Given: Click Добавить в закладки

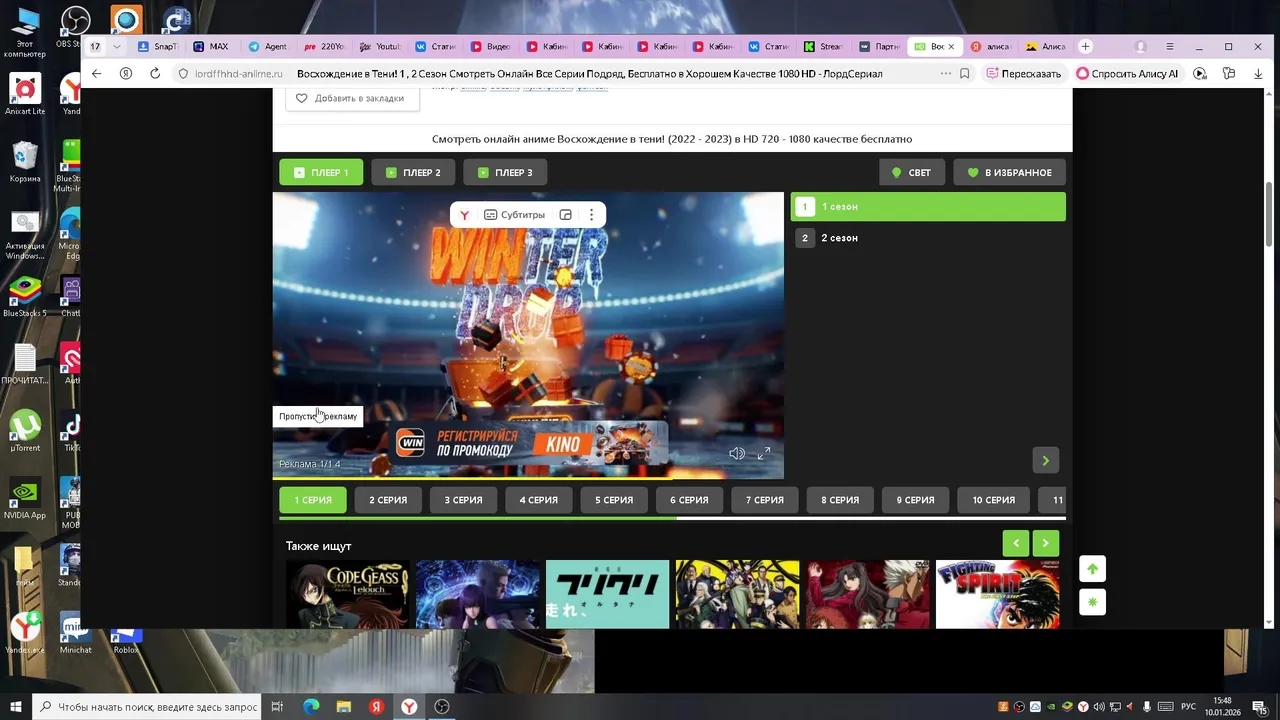Looking at the screenshot, I should point(351,98).
